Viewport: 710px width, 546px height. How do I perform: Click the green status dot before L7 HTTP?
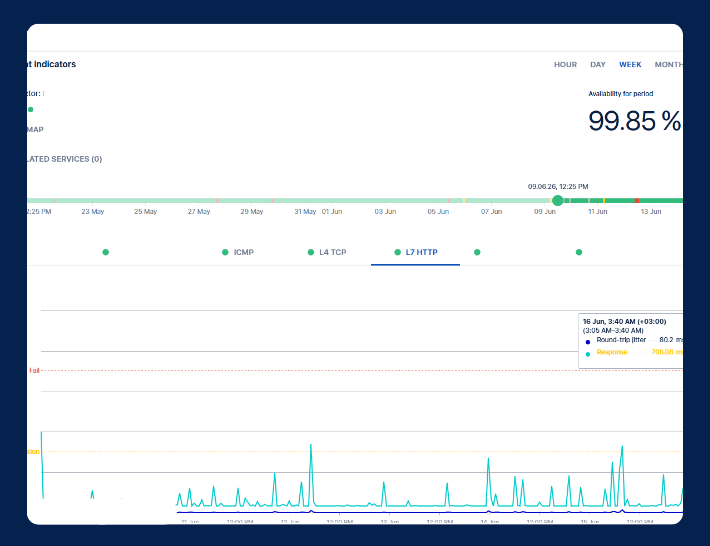(398, 252)
